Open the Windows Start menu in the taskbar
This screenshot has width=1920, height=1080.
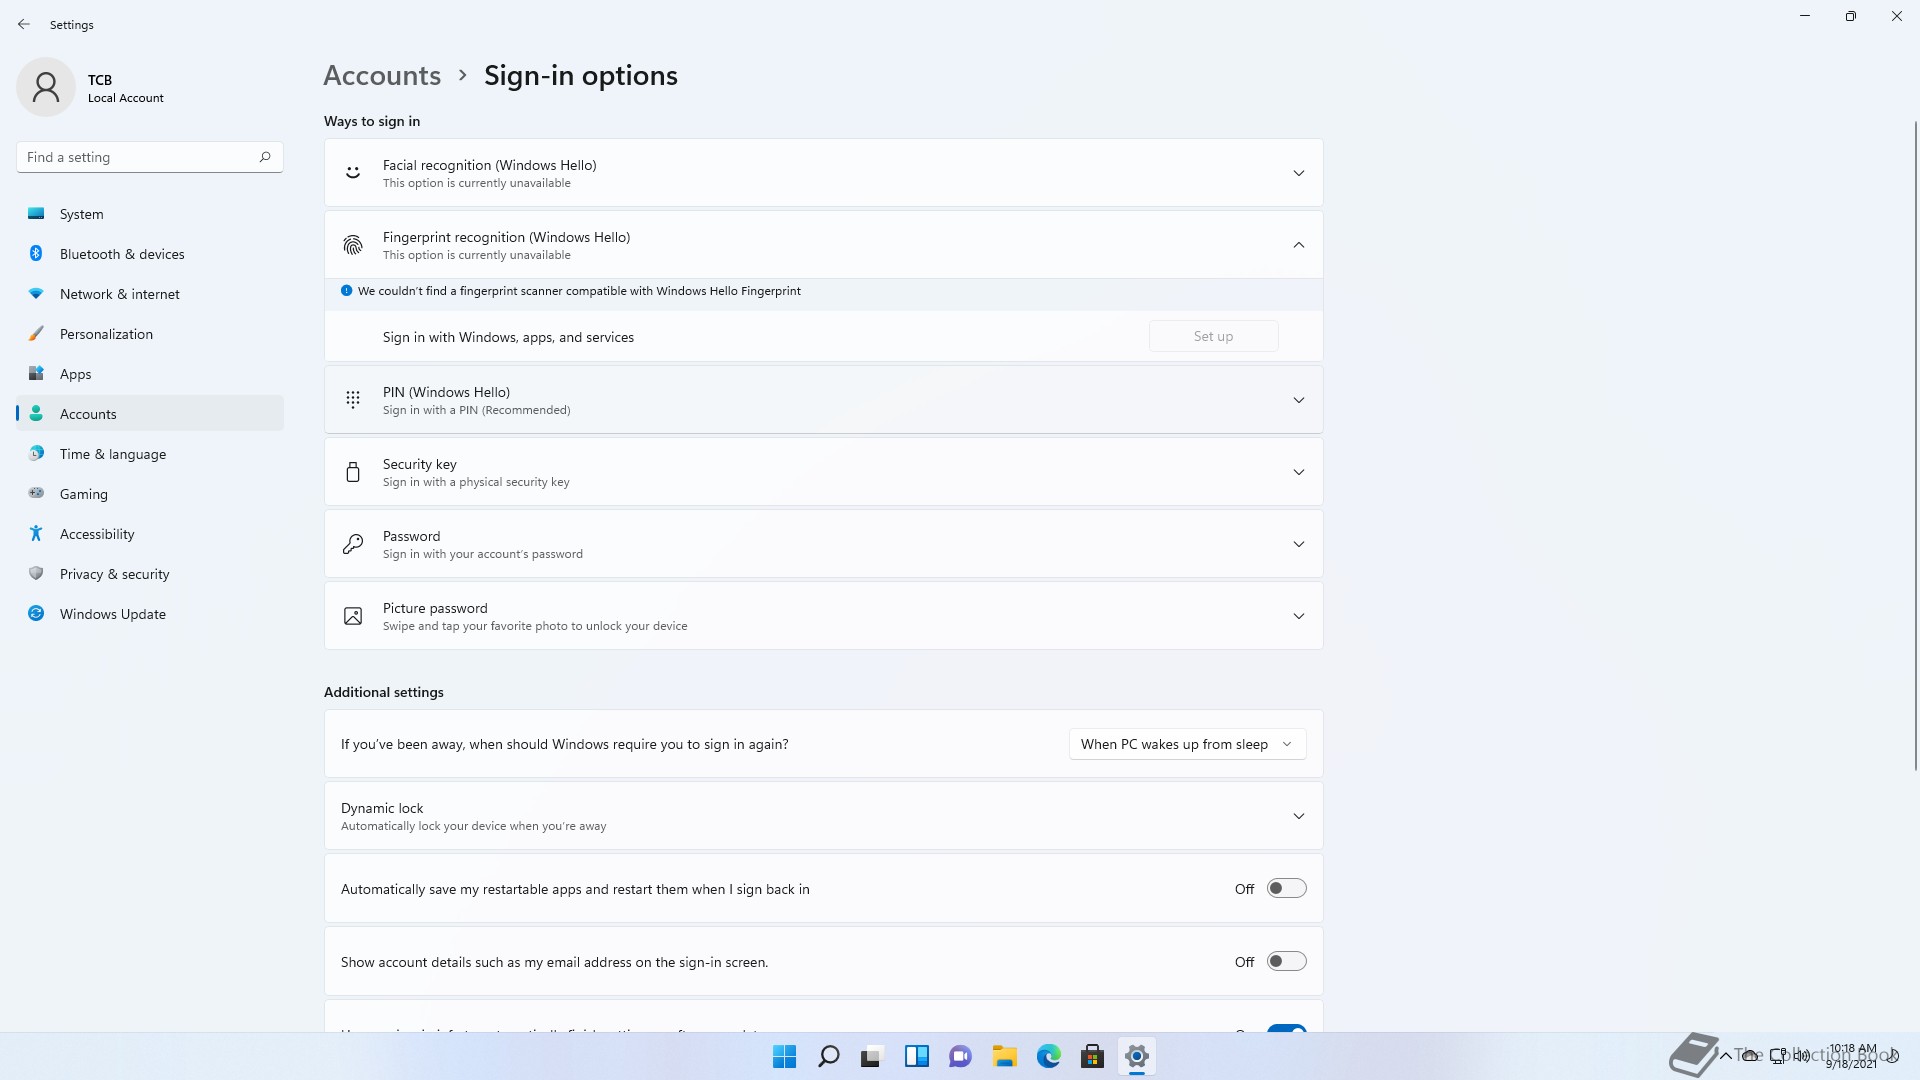click(x=785, y=1056)
